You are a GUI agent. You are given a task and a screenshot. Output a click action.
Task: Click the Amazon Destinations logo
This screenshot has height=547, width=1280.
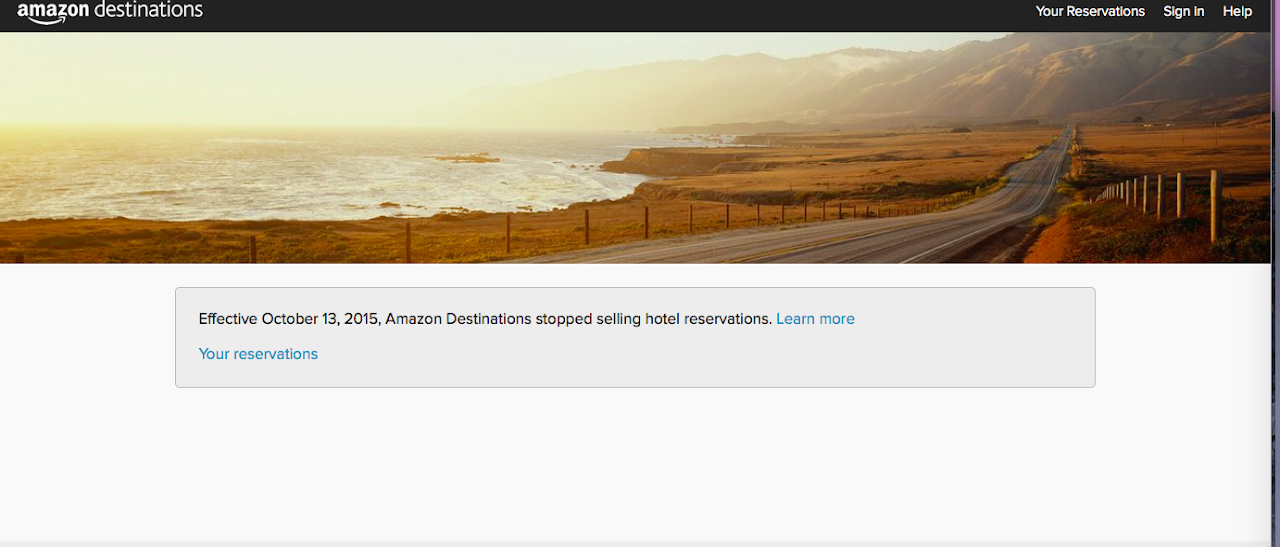point(110,11)
